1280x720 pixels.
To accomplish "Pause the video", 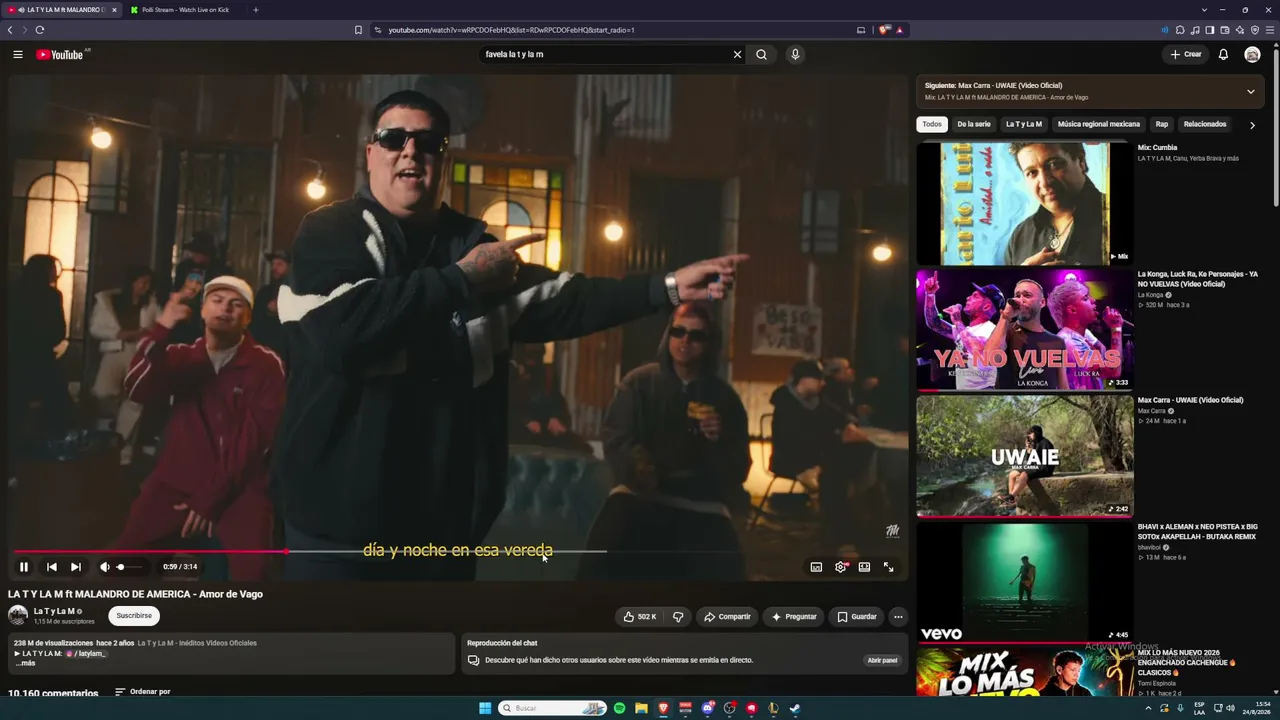I will click(24, 567).
